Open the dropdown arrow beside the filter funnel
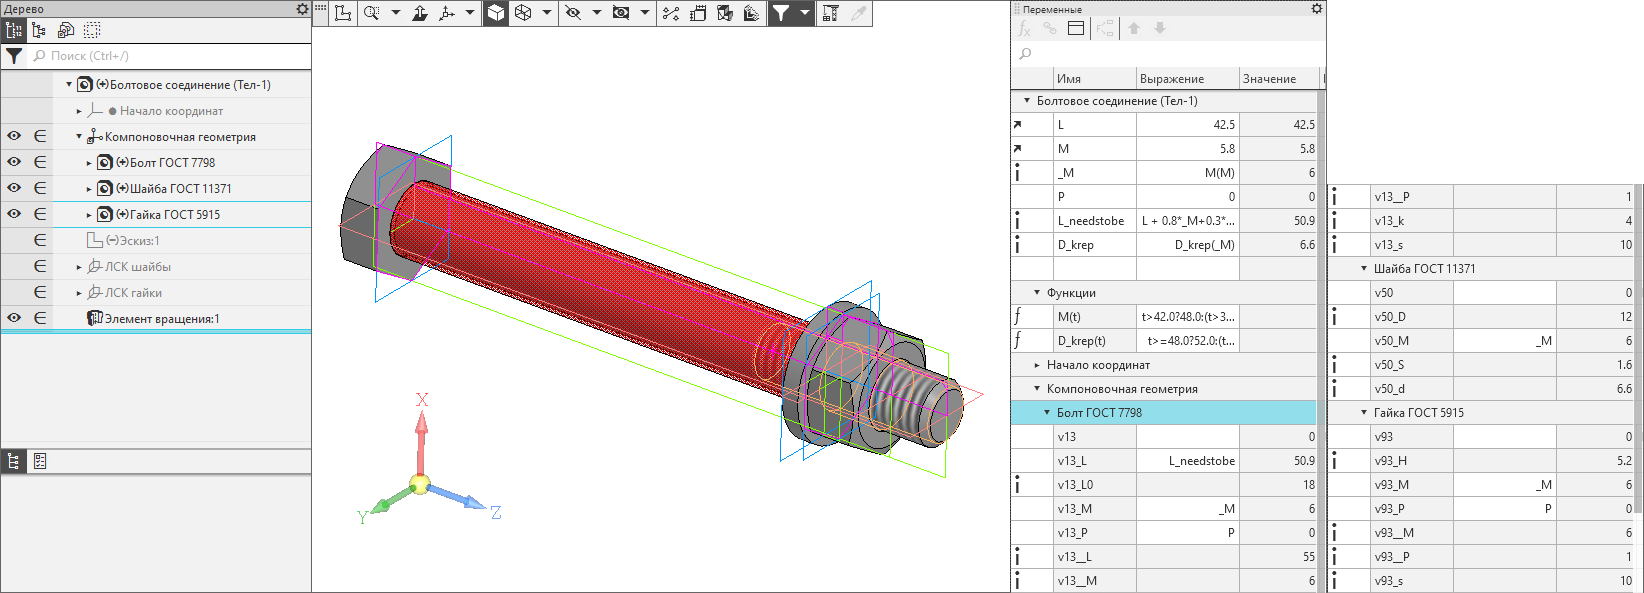The image size is (1644, 593). (804, 13)
